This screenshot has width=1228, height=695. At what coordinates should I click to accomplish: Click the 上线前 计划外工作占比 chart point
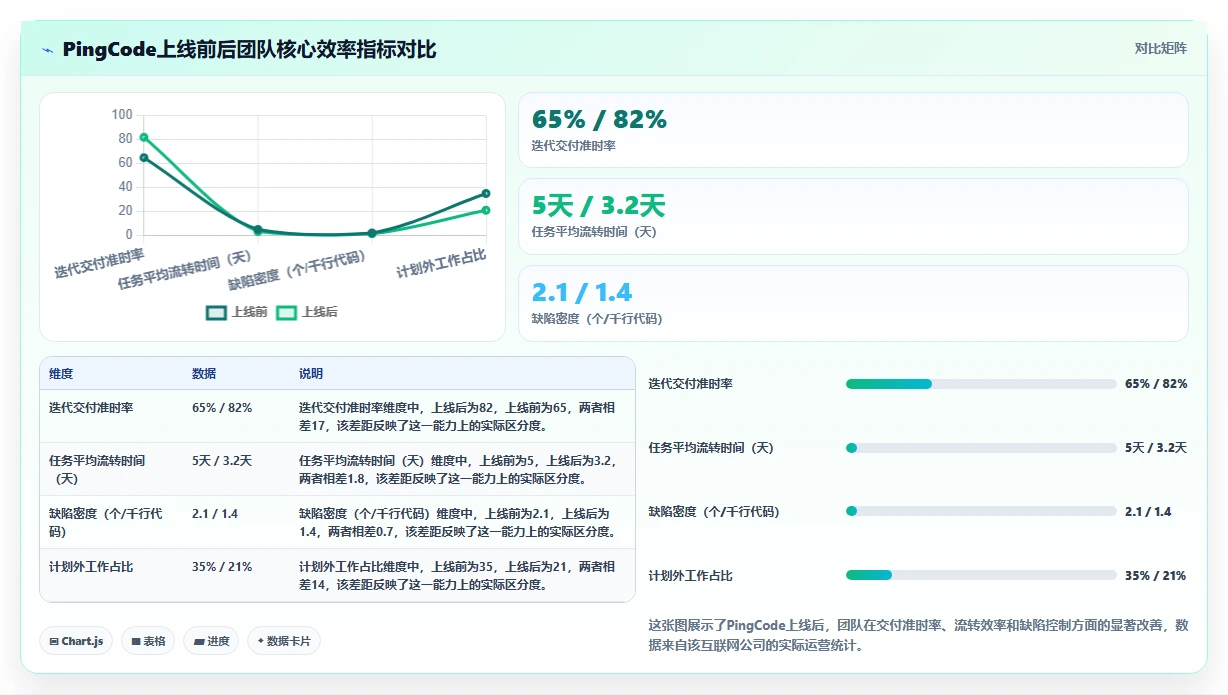coord(486,193)
